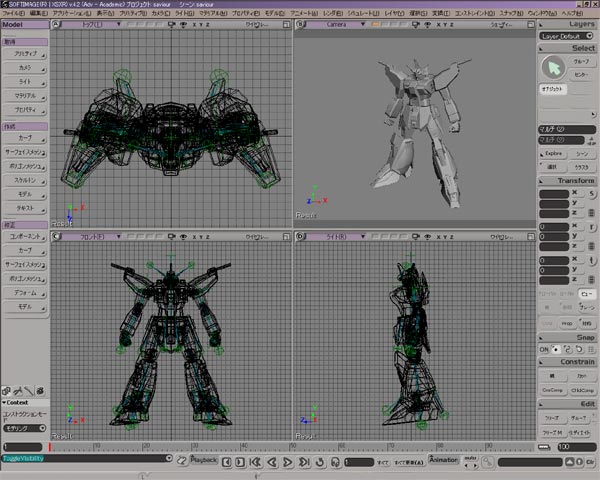600x480 pixels.
Task: Toggle the eye icon in Top viewport header
Action: (184, 24)
